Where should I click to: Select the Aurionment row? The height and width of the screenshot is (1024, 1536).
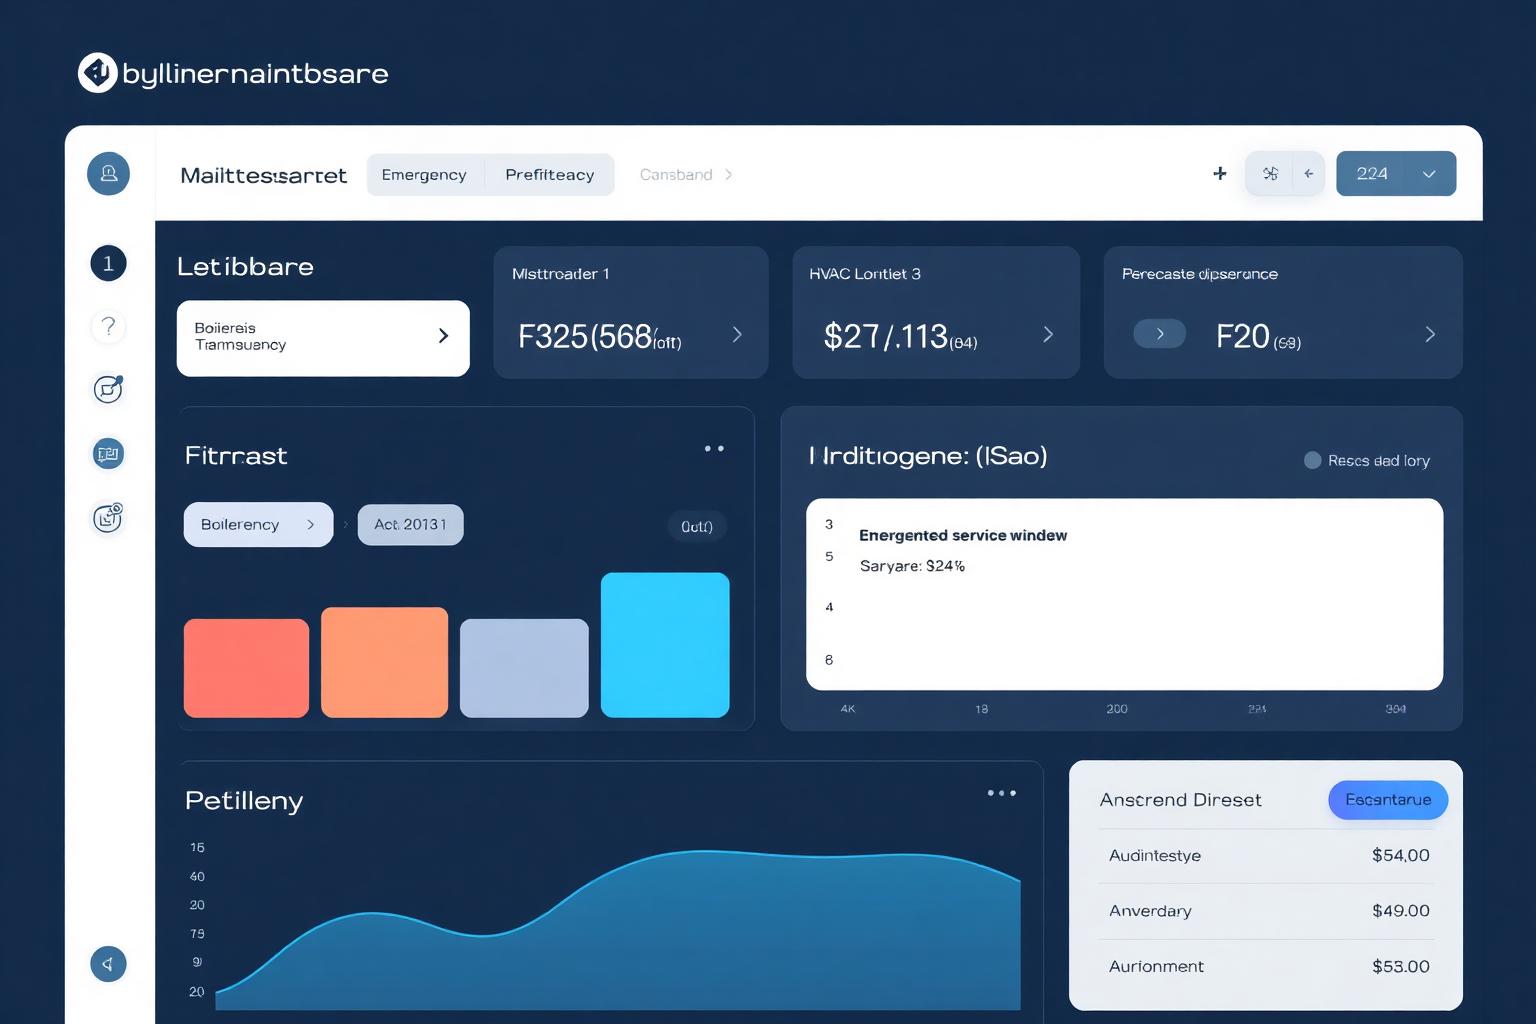(1266, 967)
